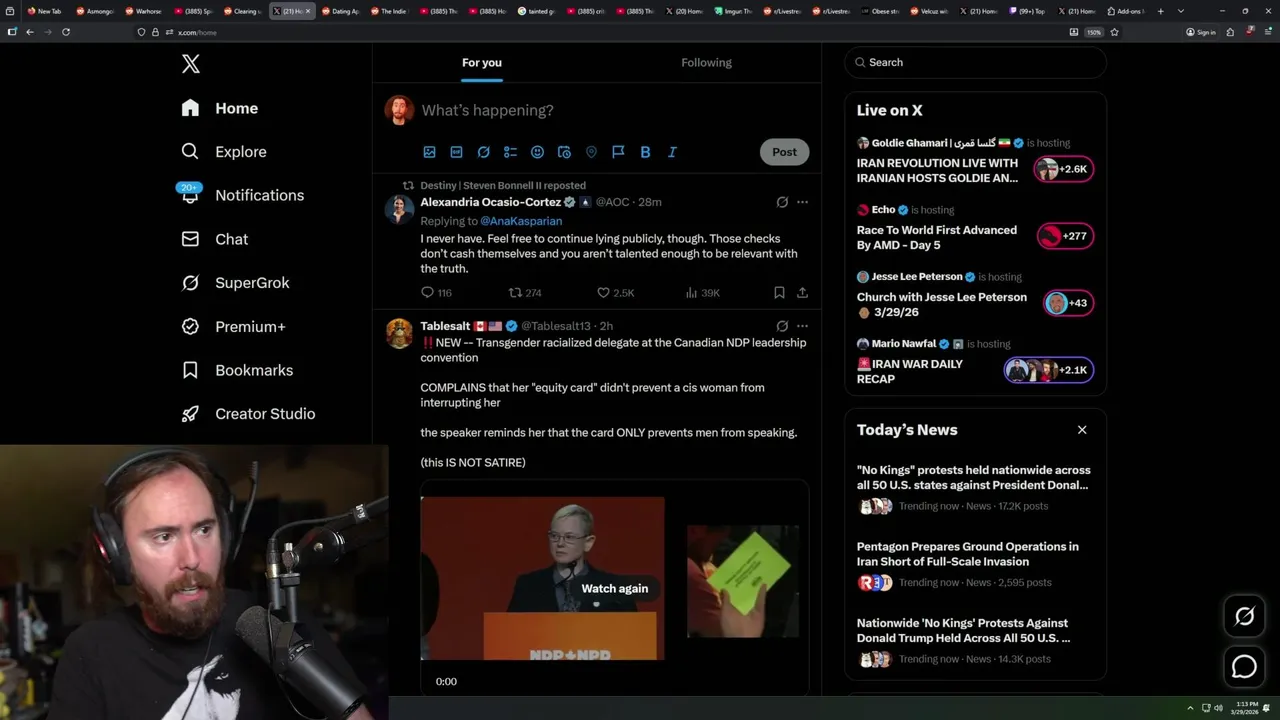This screenshot has height=720, width=1280.
Task: Schedule the post with the calendar icon
Action: (564, 152)
